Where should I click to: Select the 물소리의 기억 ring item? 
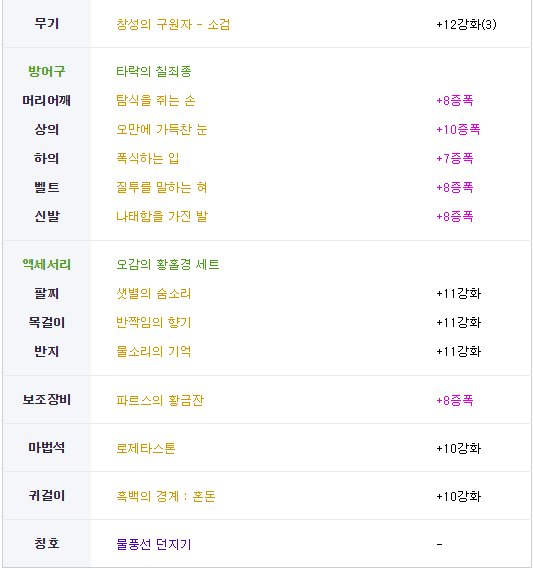click(x=154, y=352)
